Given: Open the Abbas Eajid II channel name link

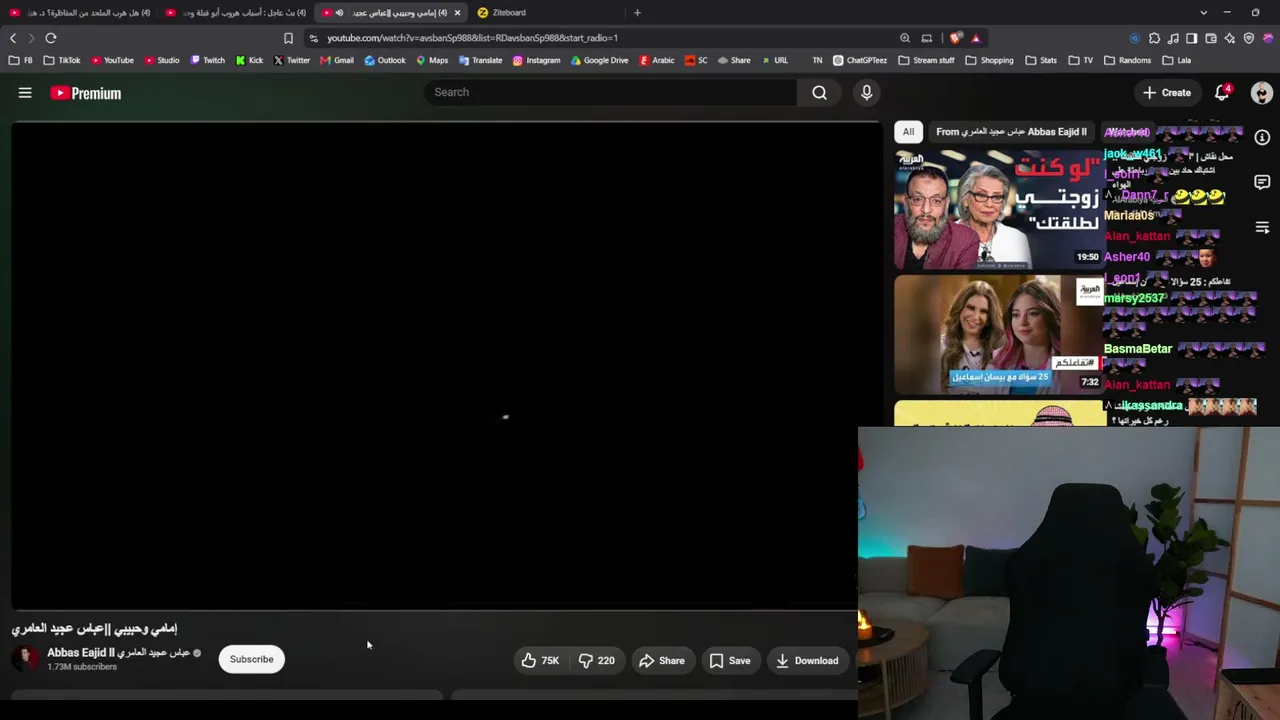Looking at the screenshot, I should (x=118, y=652).
